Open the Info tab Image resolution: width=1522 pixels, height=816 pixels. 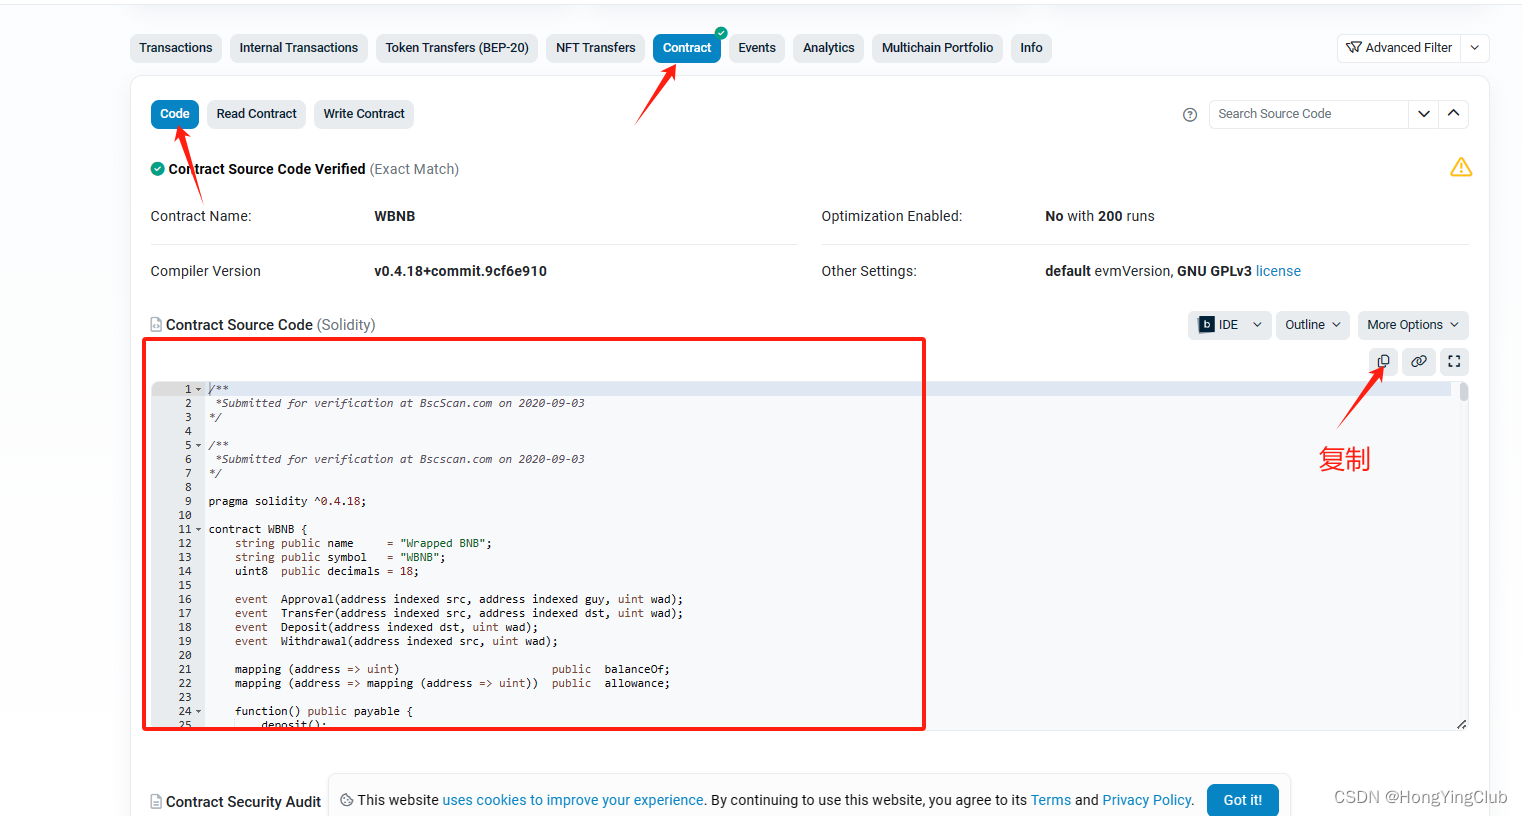tap(1031, 48)
